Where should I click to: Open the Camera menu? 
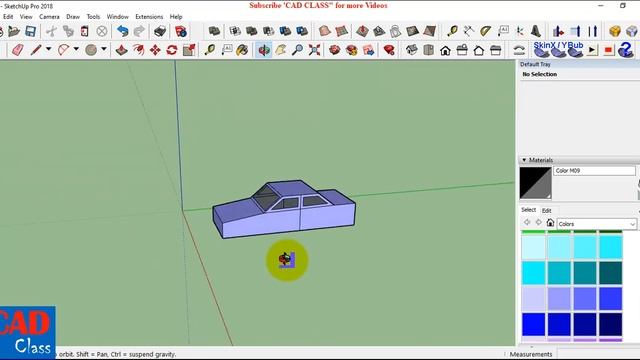tap(49, 17)
